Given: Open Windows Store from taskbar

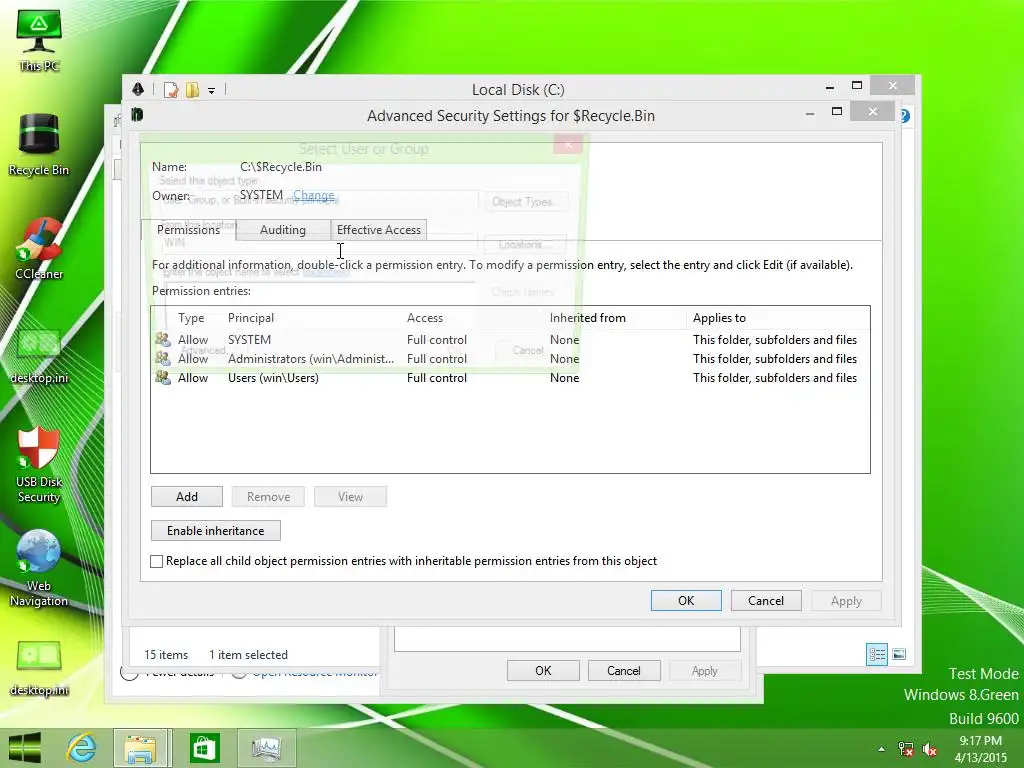Looking at the screenshot, I should tap(204, 748).
